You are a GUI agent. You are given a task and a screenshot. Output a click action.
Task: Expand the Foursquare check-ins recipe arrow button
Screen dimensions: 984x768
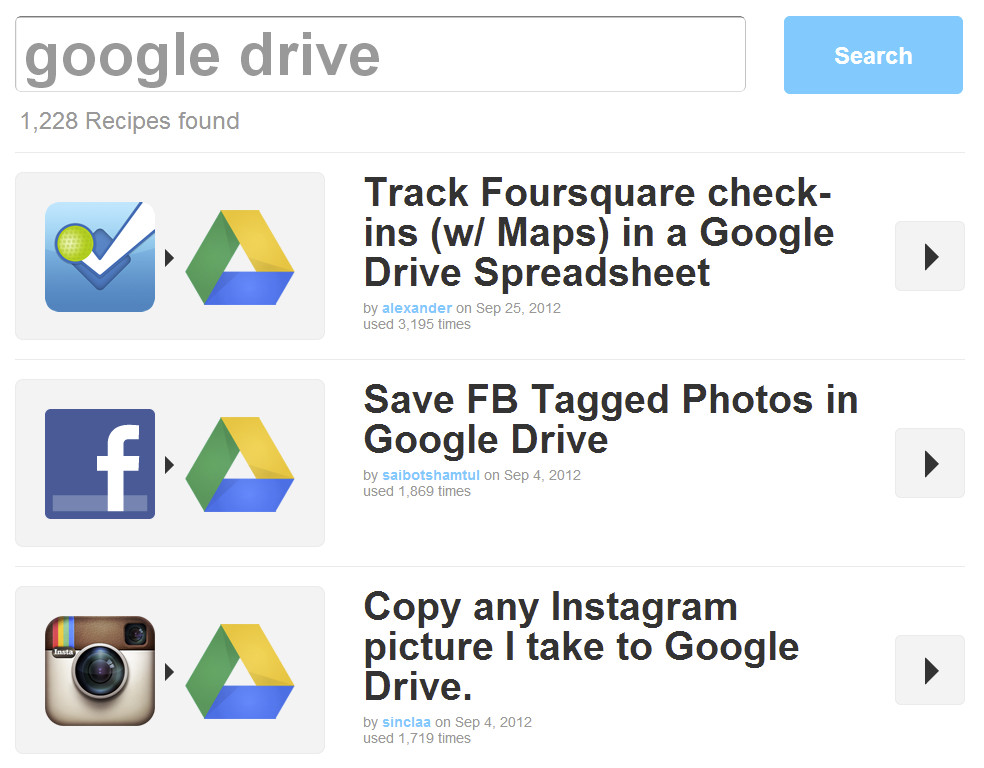pos(929,256)
